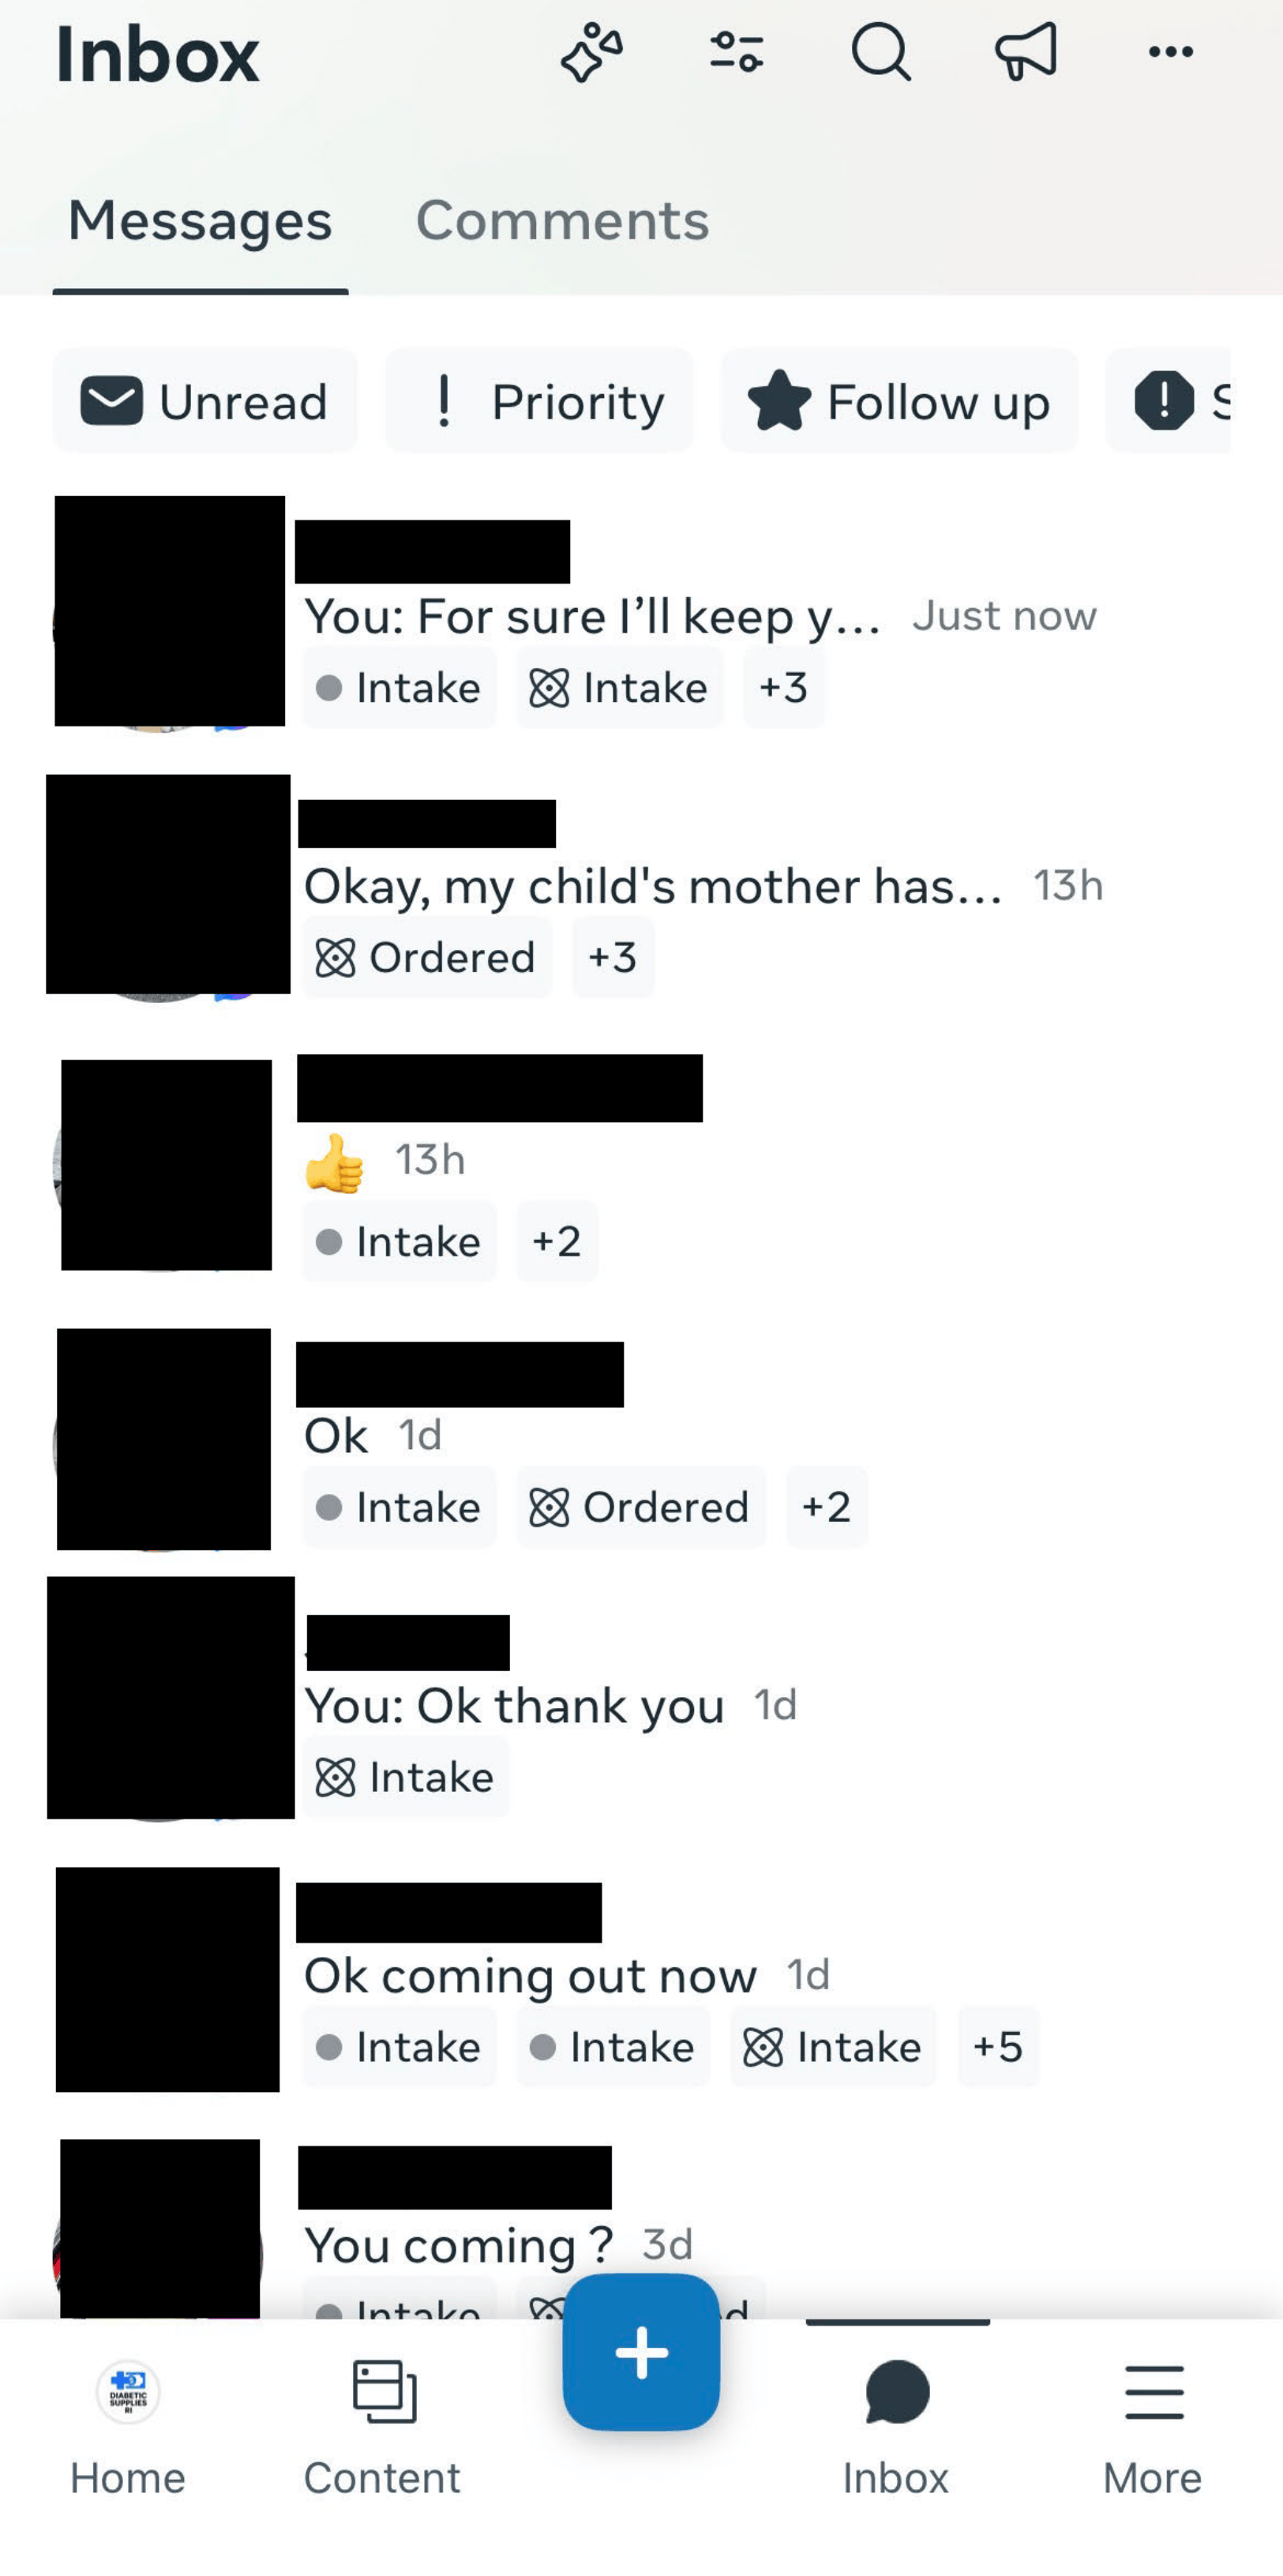Toggle the Follow up filter
This screenshot has height=2576, width=1283.
pos(898,403)
